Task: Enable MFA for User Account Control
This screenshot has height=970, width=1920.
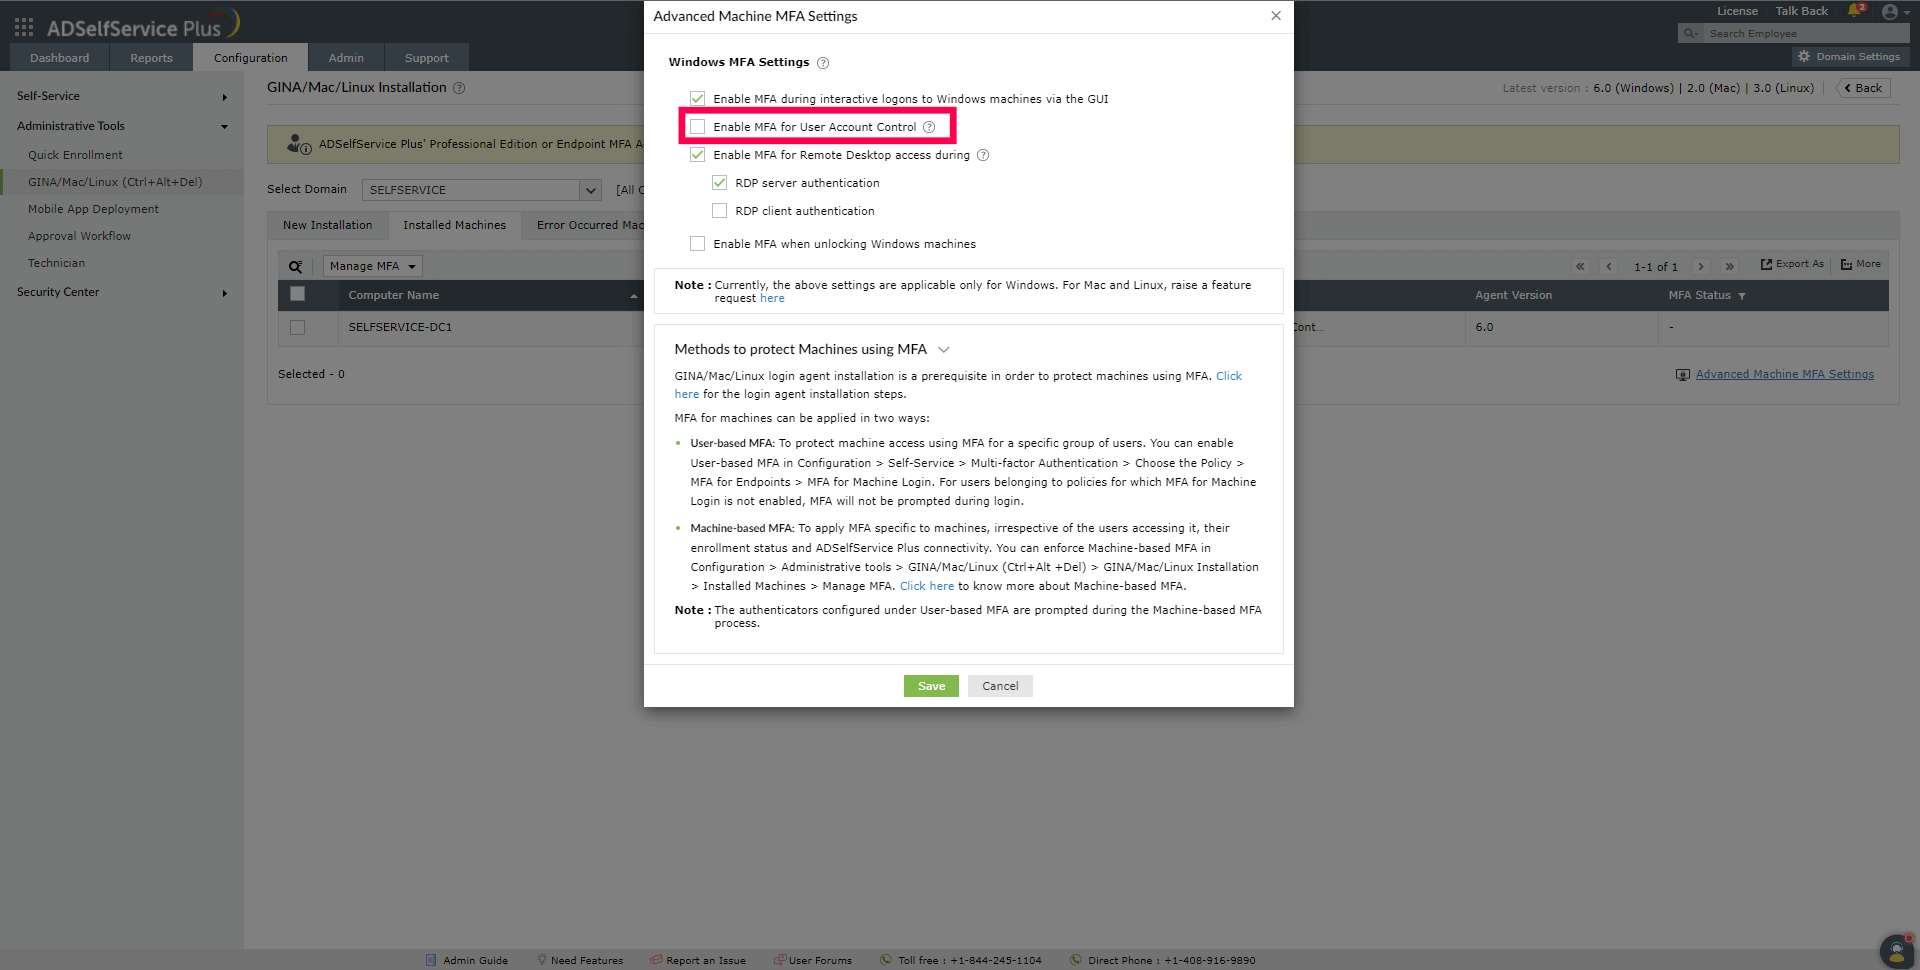Action: (697, 127)
